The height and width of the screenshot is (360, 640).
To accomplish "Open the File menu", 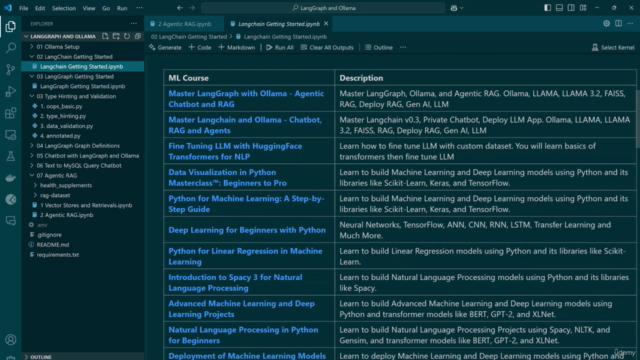I will click(24, 8).
